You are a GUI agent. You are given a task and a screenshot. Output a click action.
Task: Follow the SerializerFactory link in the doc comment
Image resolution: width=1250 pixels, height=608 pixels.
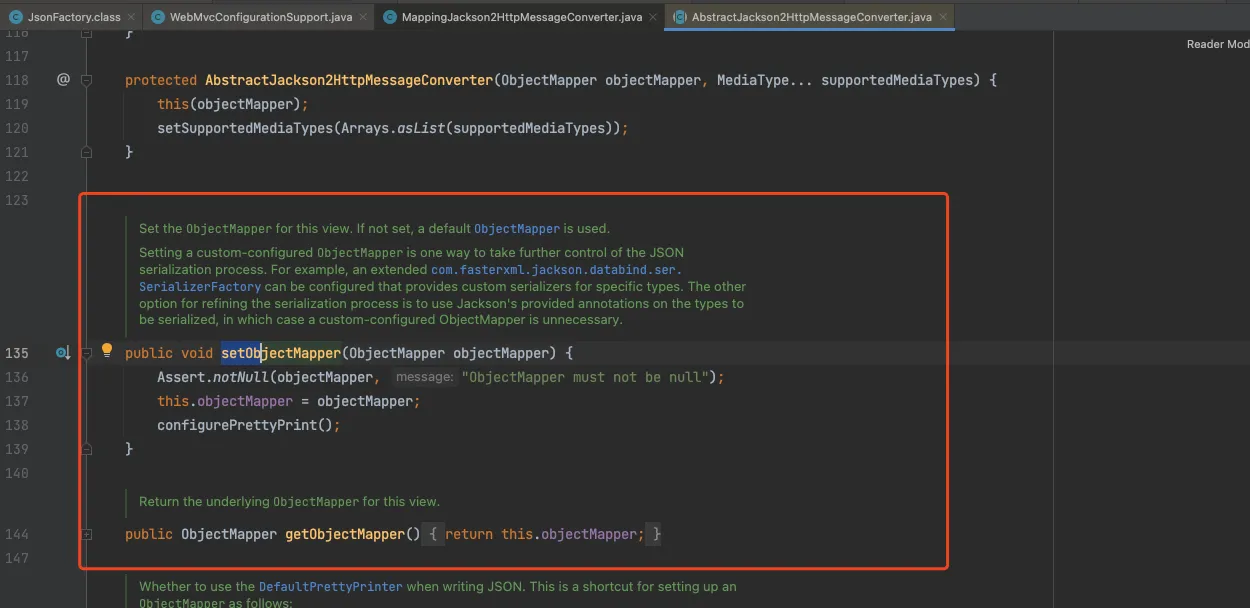200,287
